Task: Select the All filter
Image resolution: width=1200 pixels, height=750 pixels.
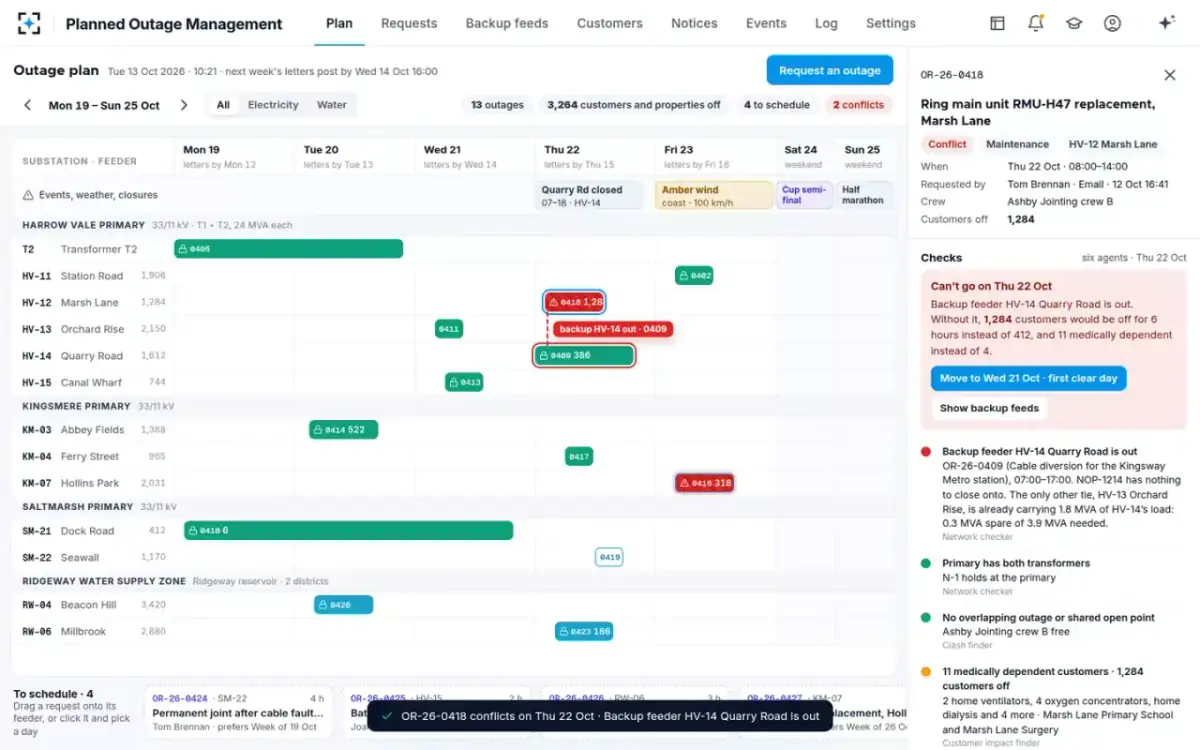Action: coord(223,105)
